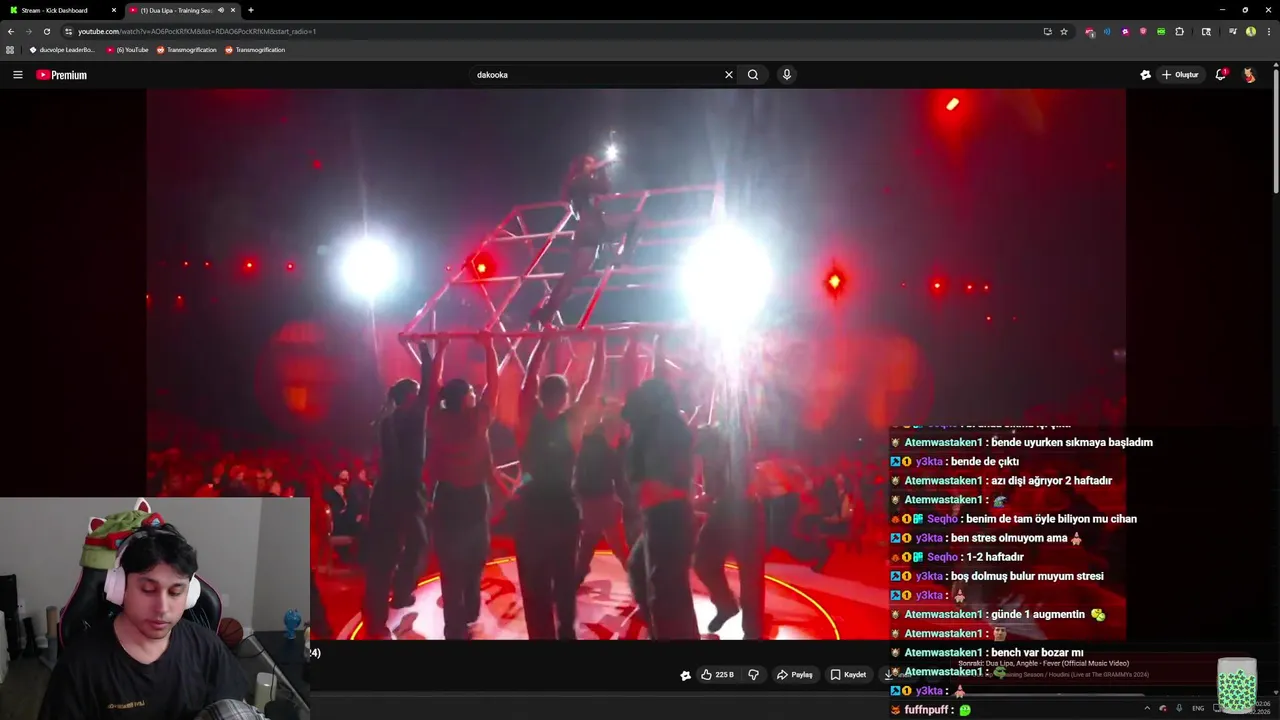Open the green extension icon
The image size is (1280, 720).
(1161, 31)
